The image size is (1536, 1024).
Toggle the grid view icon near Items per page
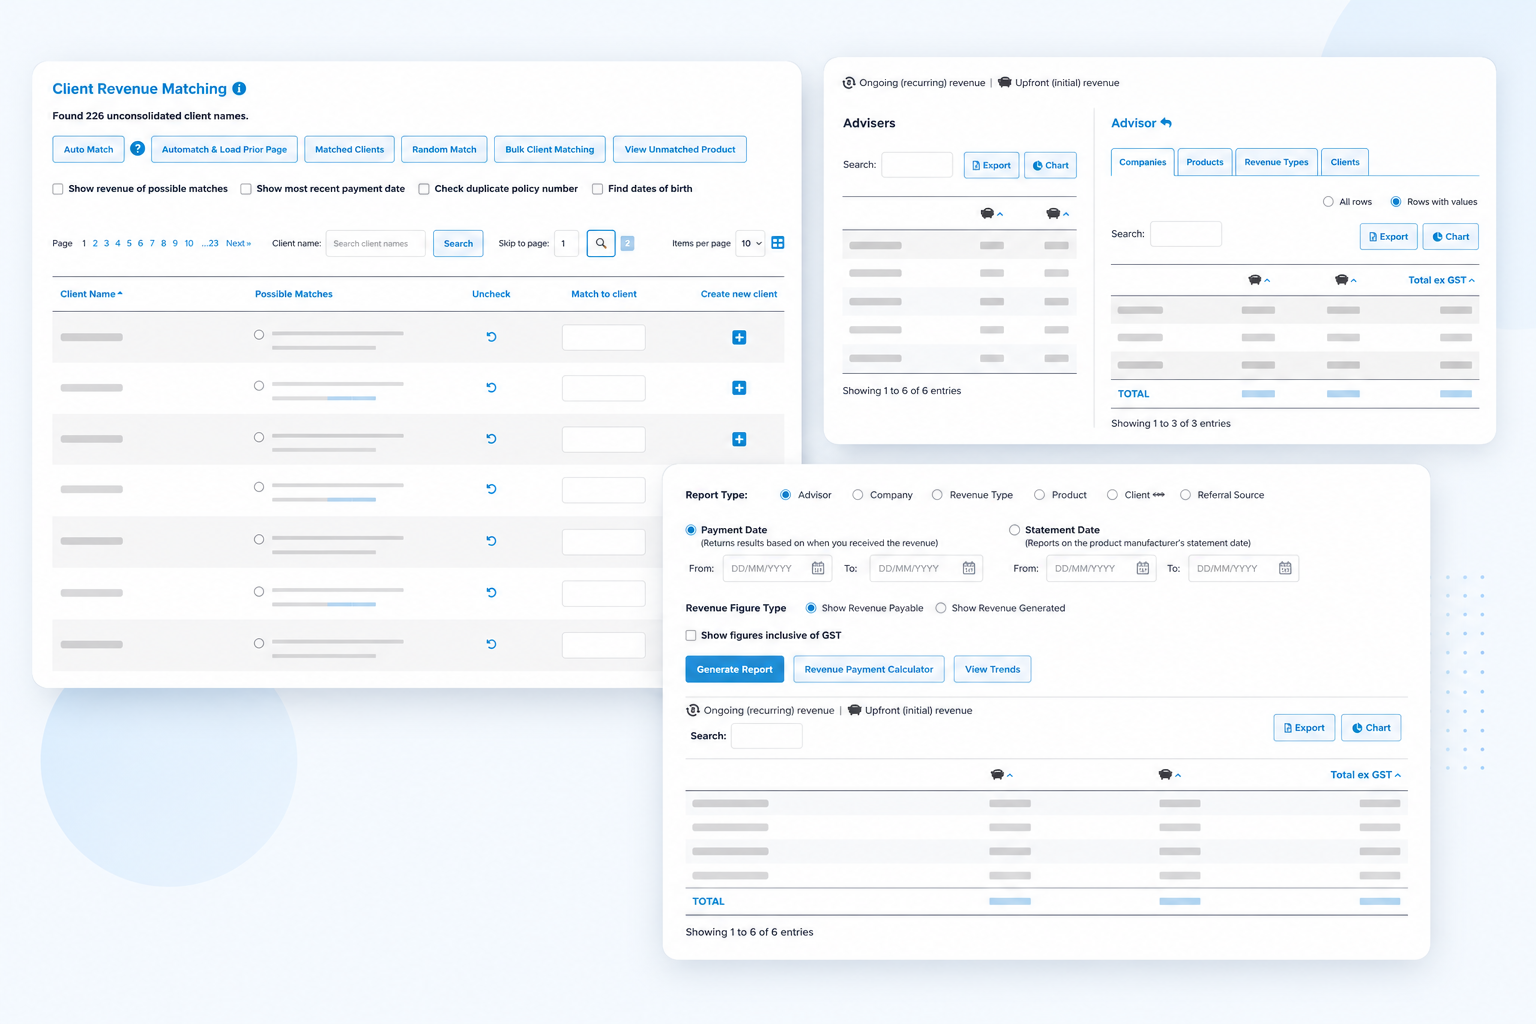(x=778, y=243)
